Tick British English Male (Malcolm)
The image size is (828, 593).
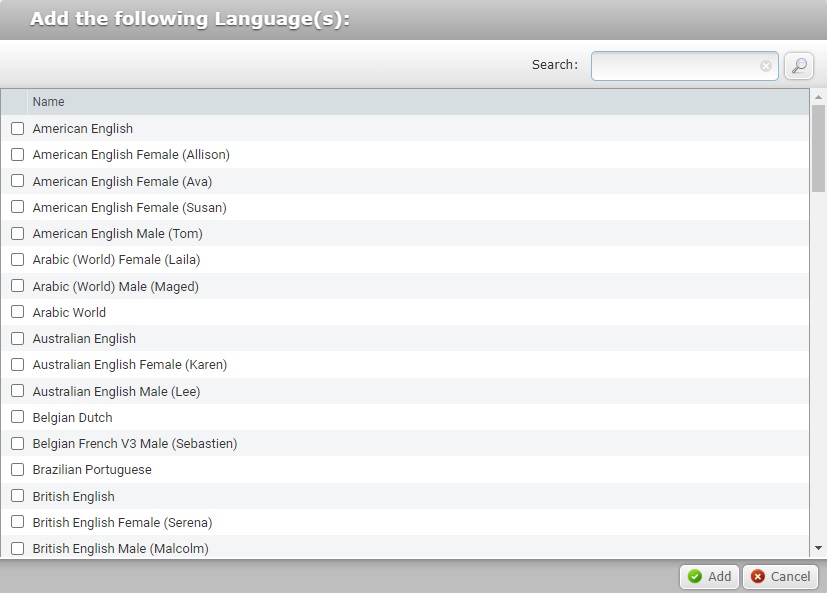click(17, 548)
